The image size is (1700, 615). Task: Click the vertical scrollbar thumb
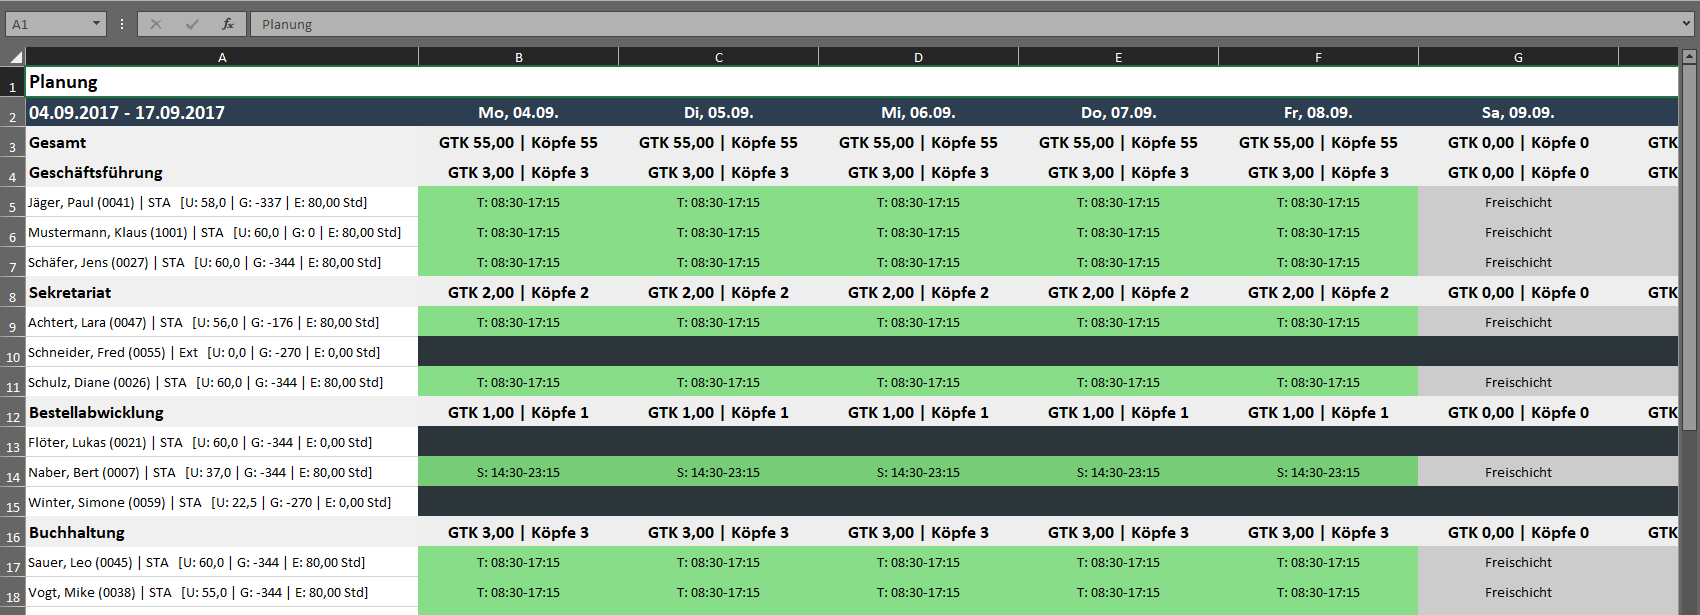(x=1690, y=249)
